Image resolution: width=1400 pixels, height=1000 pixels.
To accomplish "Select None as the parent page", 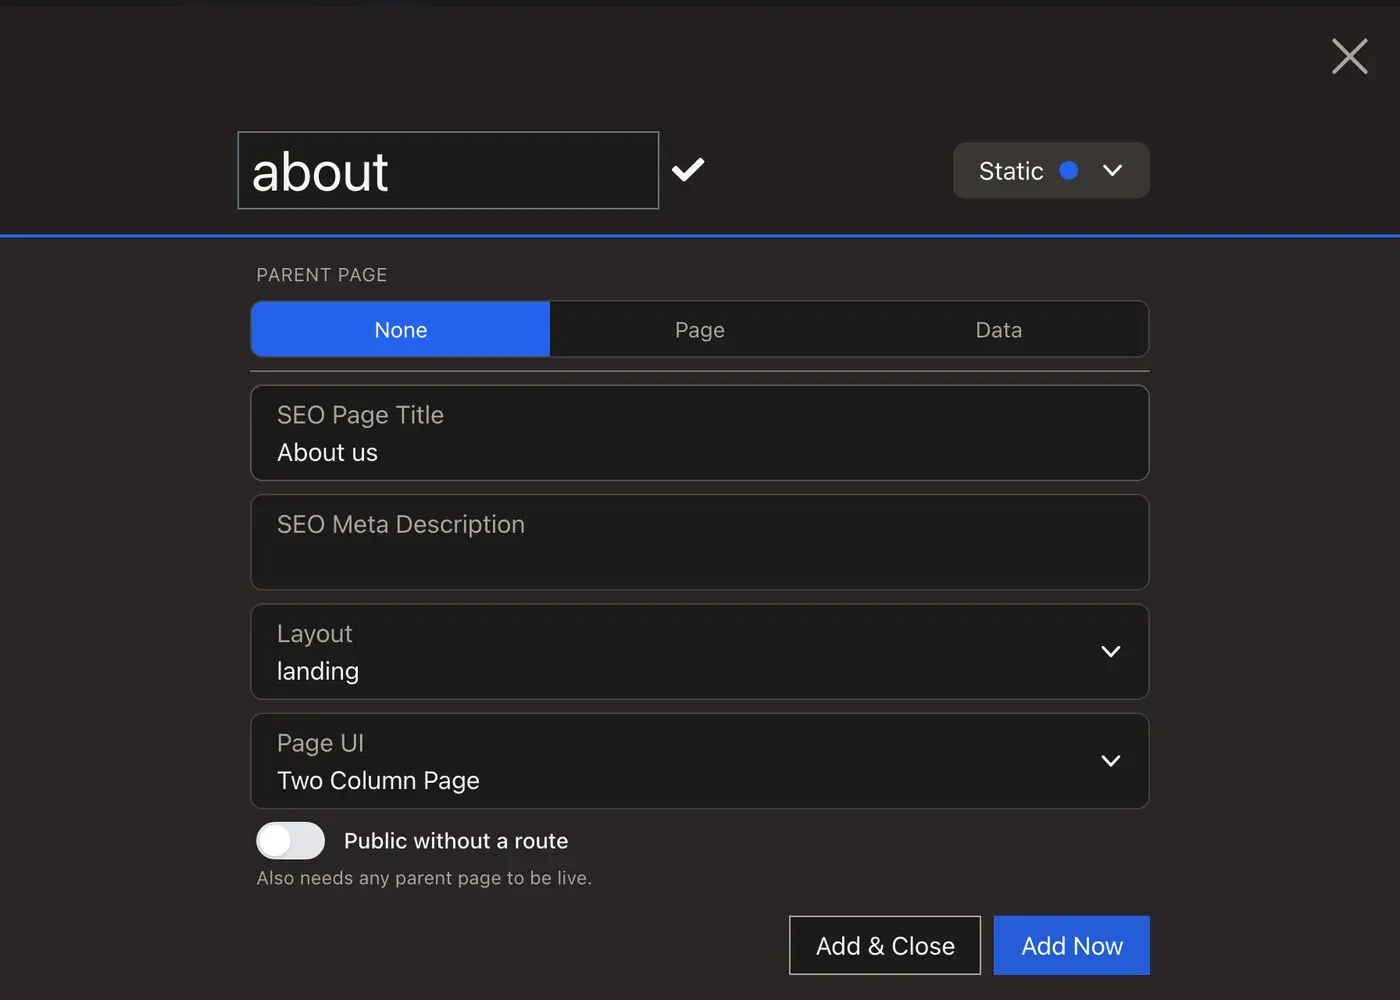I will point(400,329).
